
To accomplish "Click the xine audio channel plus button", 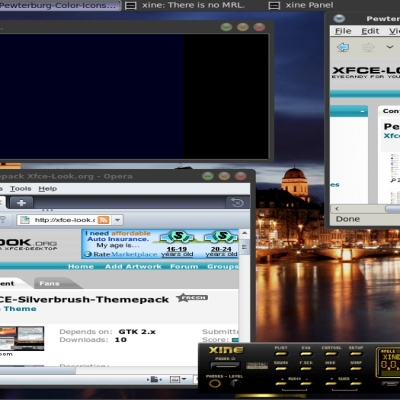I will [x=281, y=384].
